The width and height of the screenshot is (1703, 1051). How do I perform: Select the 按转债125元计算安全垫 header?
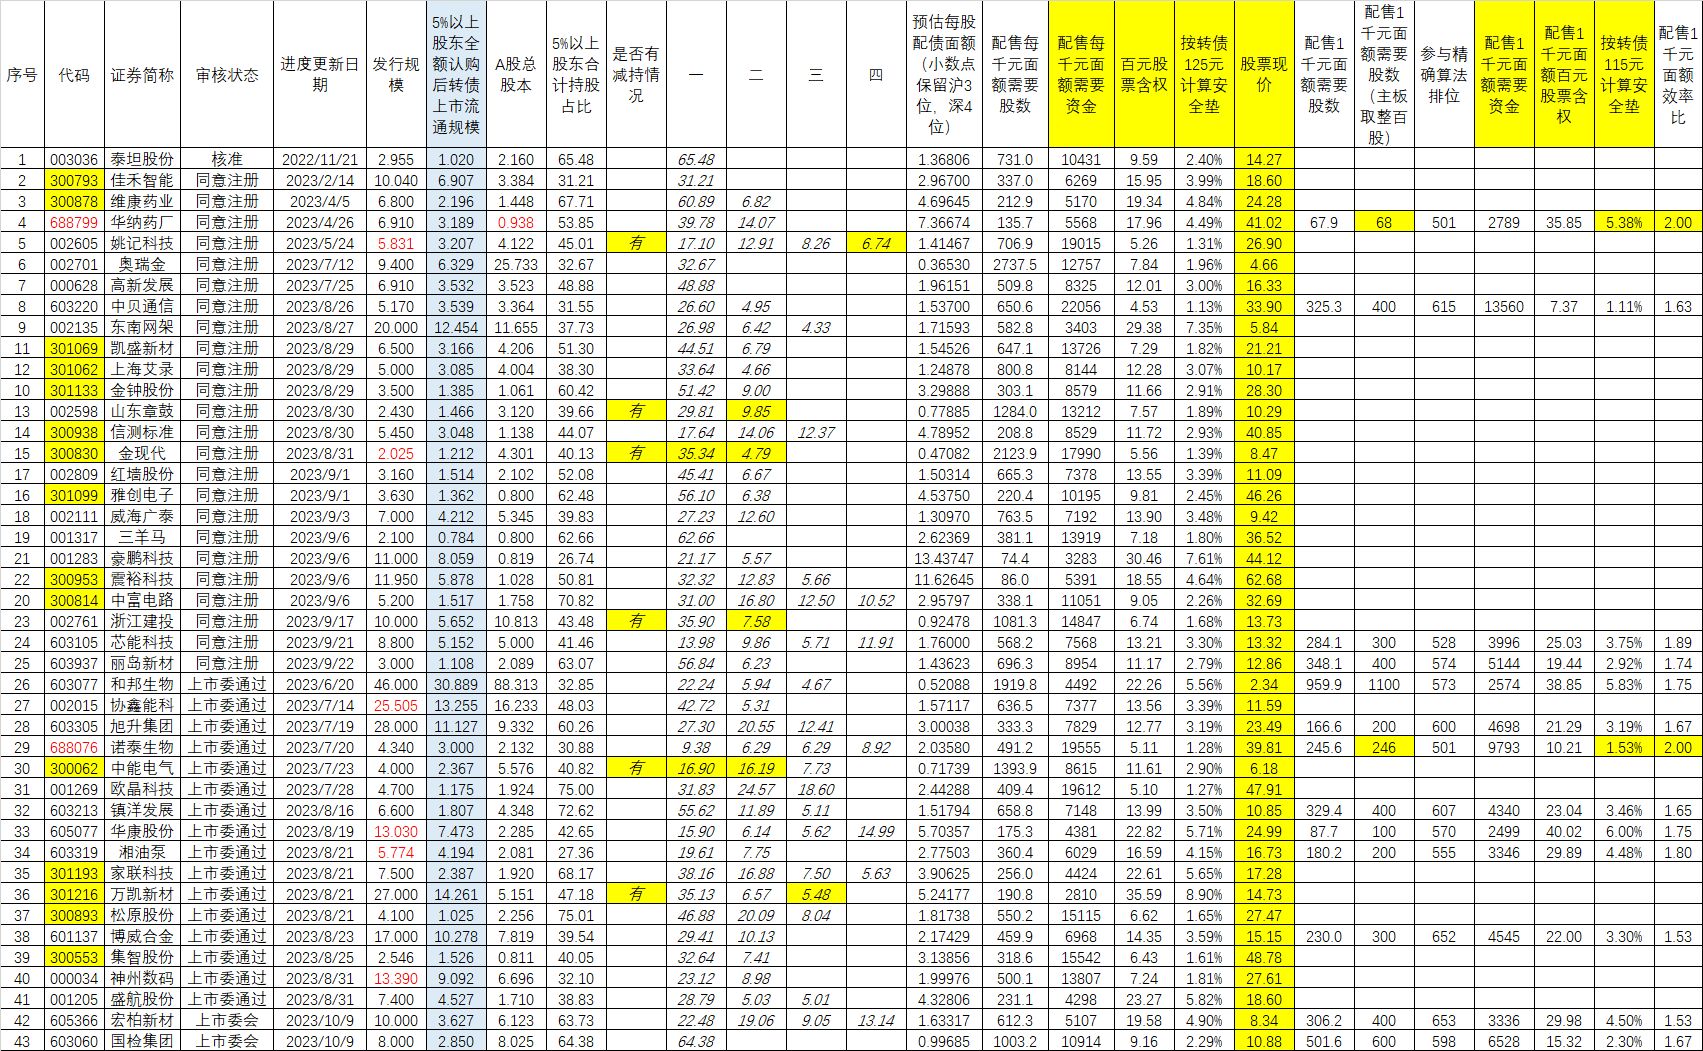[1204, 75]
